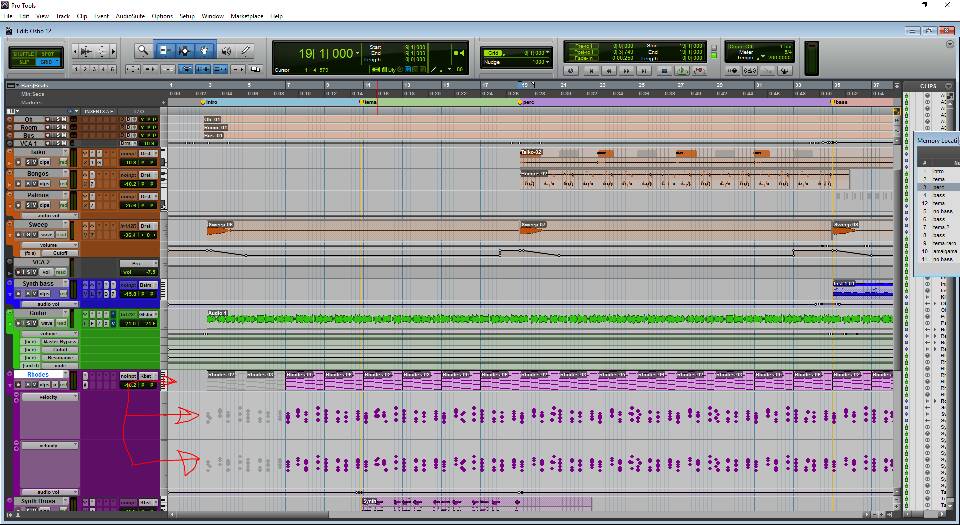The width and height of the screenshot is (960, 525).
Task: Select the Synth bass track name
Action: pos(38,284)
